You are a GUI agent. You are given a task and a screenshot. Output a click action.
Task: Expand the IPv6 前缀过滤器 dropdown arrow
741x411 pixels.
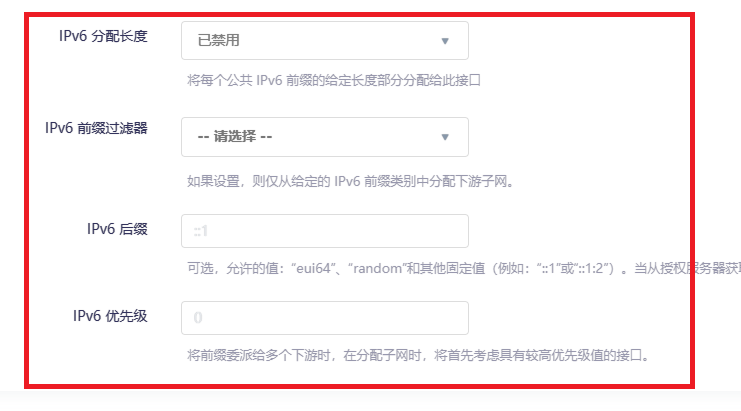click(445, 137)
